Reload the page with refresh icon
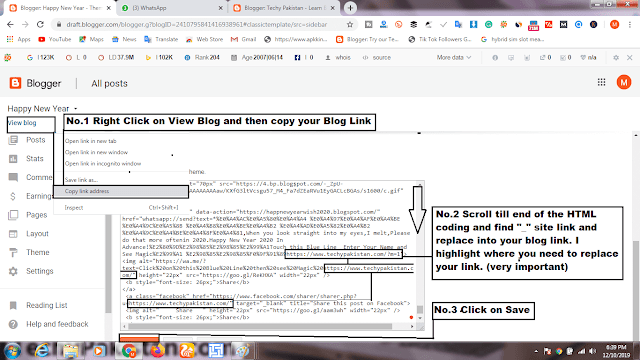This screenshot has width=640, height=360. coord(40,24)
